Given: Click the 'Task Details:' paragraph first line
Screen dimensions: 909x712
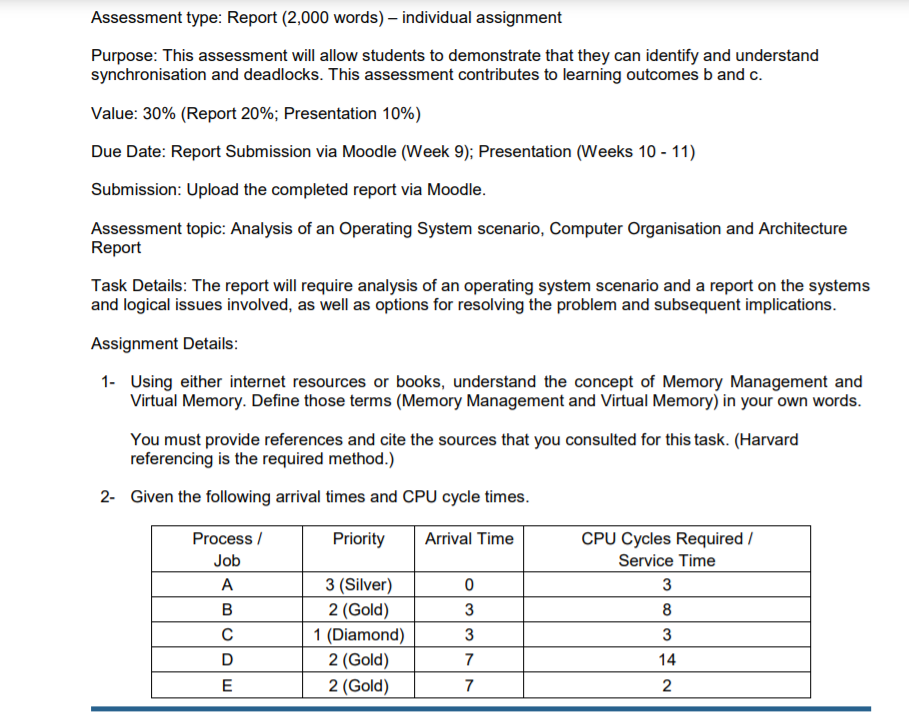Looking at the screenshot, I should [480, 286].
